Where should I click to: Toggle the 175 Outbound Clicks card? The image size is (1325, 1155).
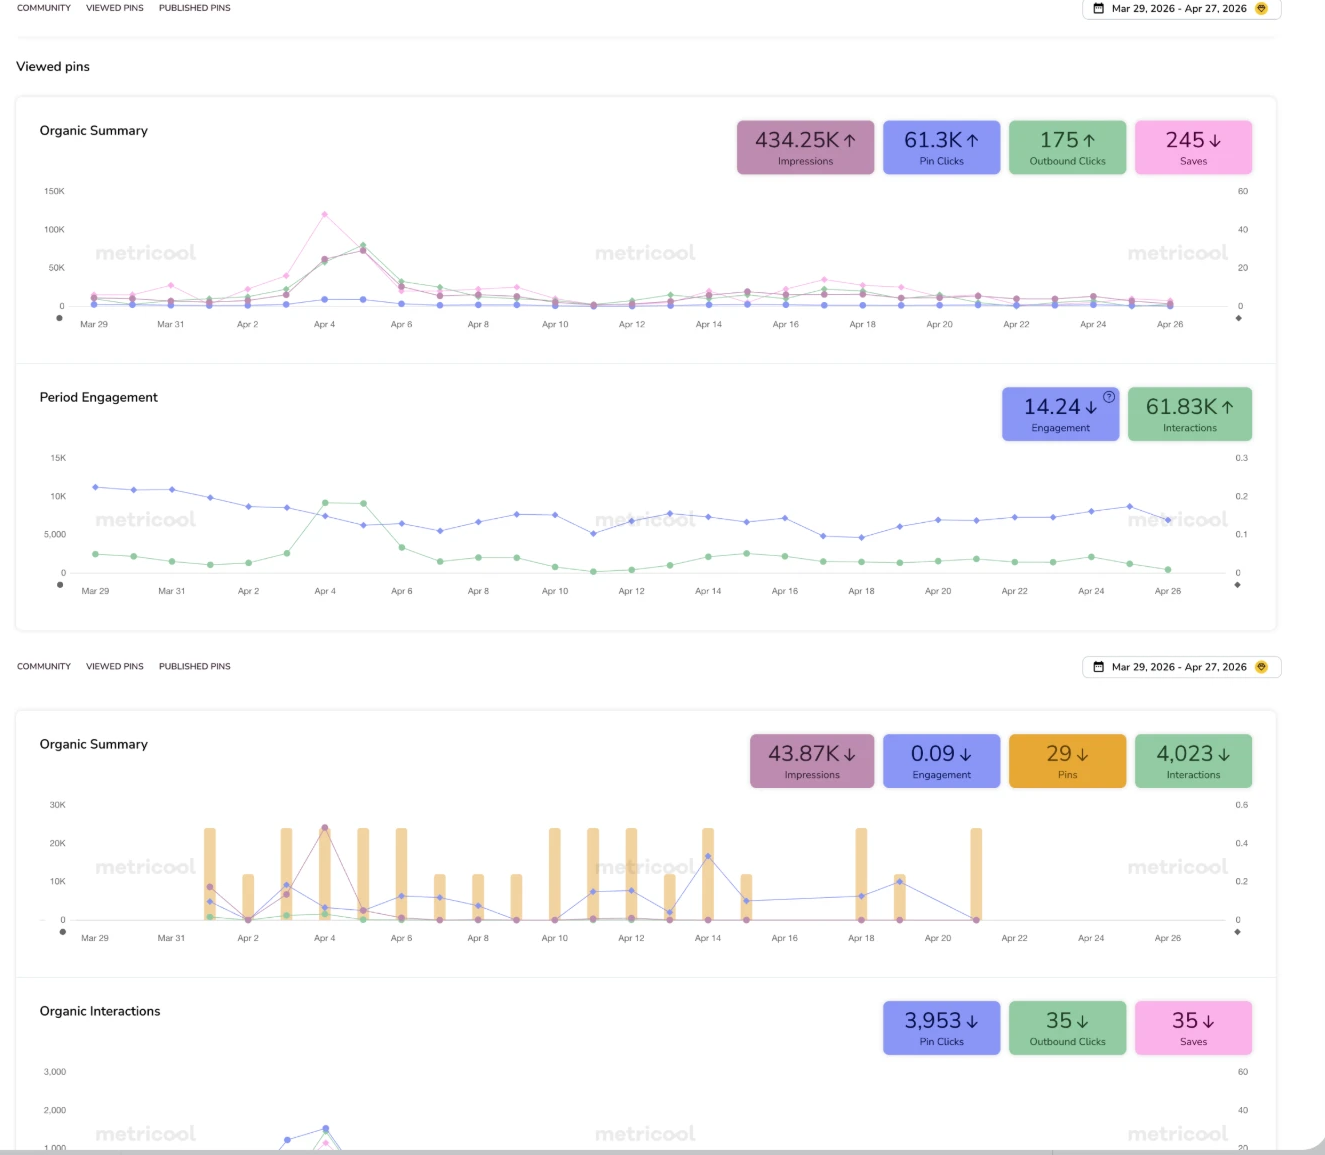[x=1067, y=148]
